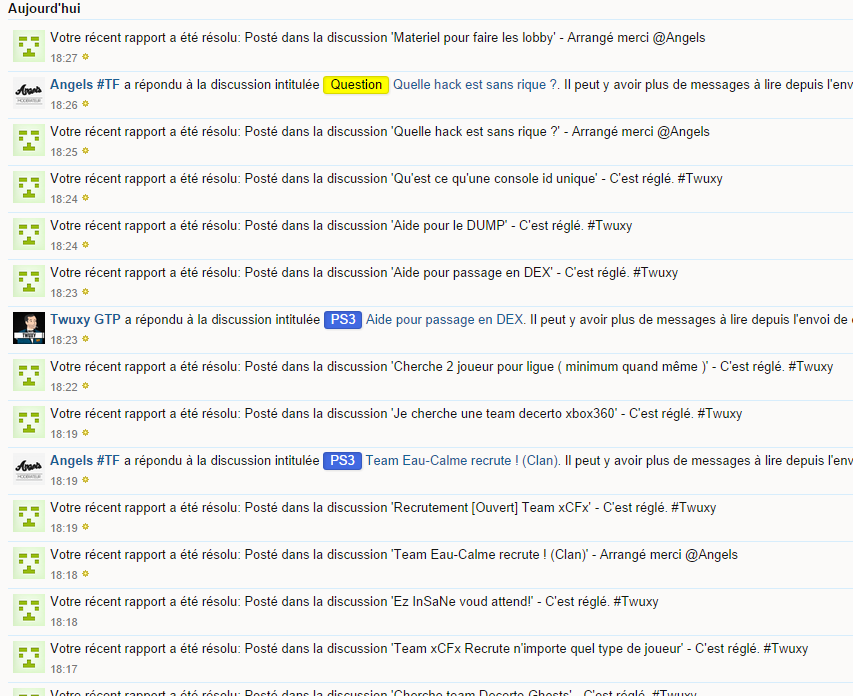Image resolution: width=853 pixels, height=696 pixels.
Task: Open thread link 'Aide pour passage en DEX'
Action: coord(444,319)
